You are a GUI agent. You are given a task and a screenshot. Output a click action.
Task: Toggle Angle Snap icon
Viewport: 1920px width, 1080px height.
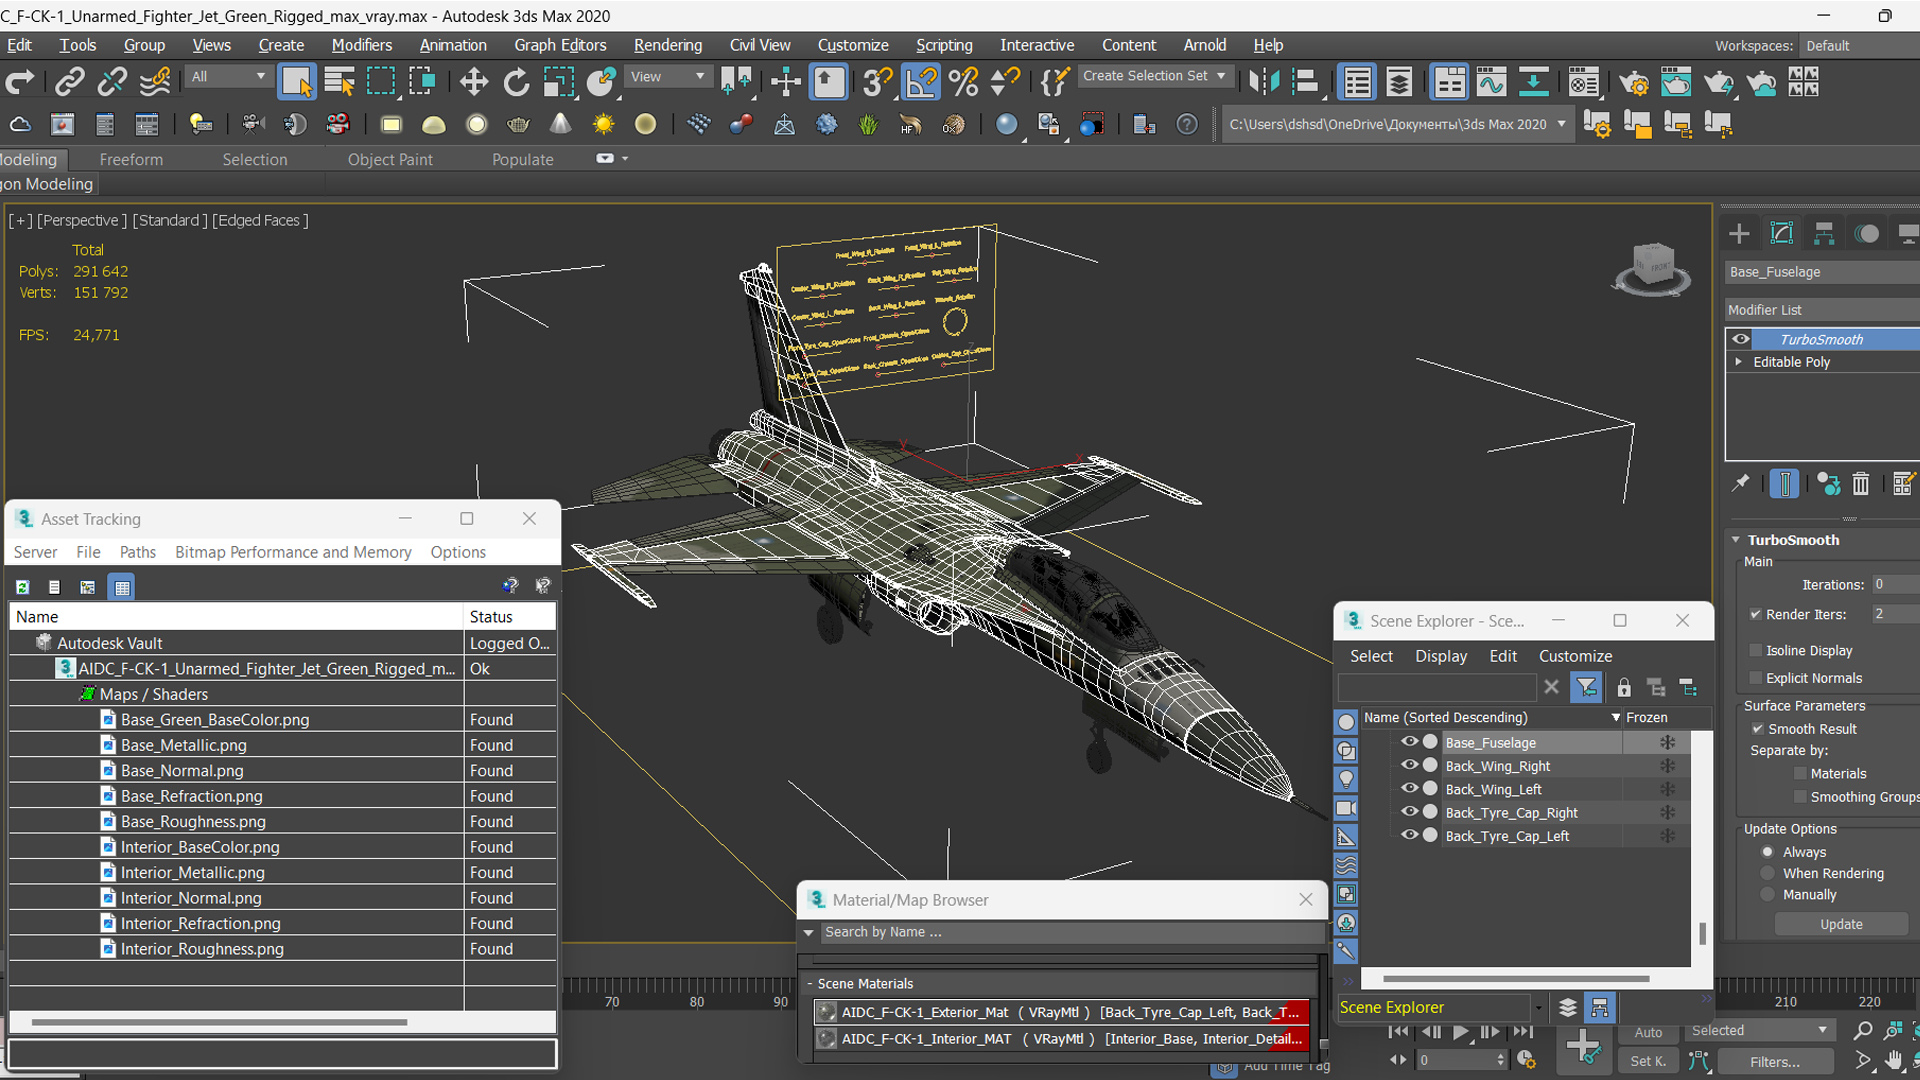[920, 82]
